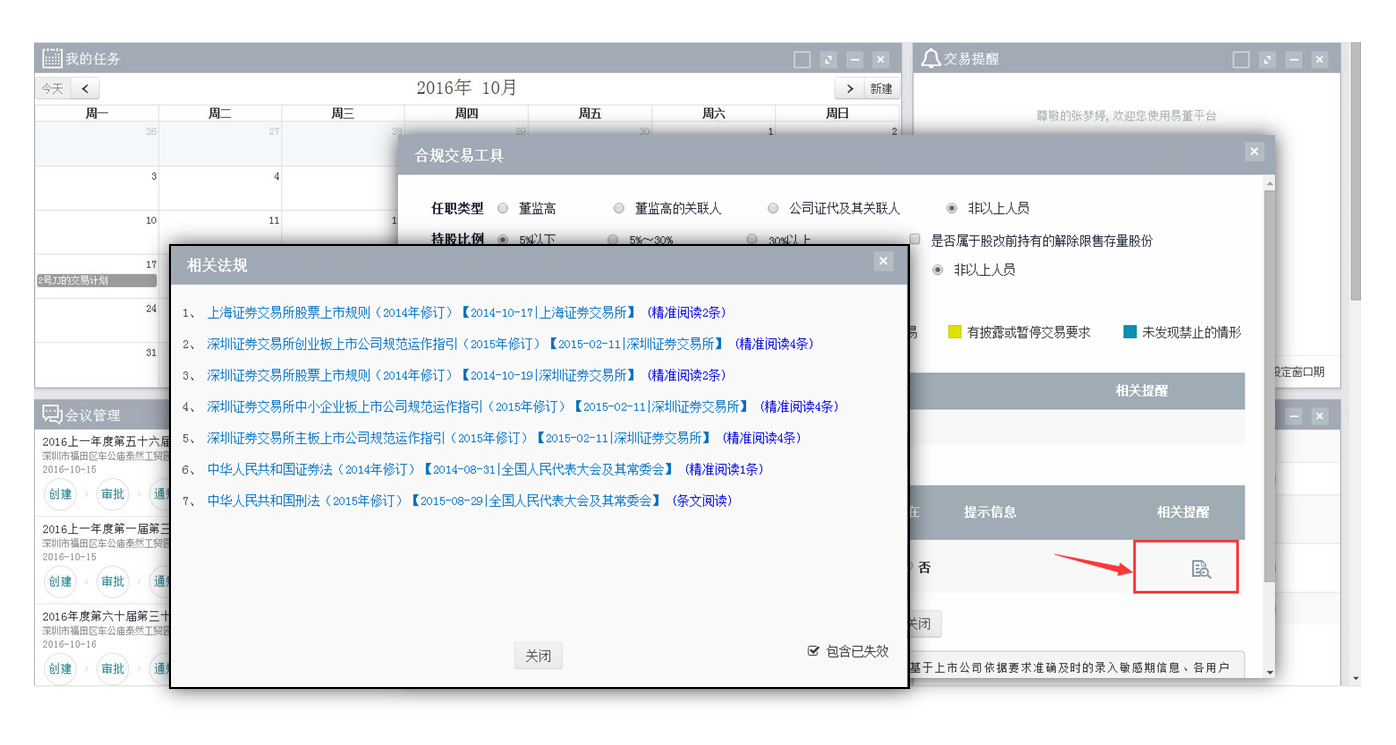Close the 相关法规 dialog with the X

(x=883, y=261)
